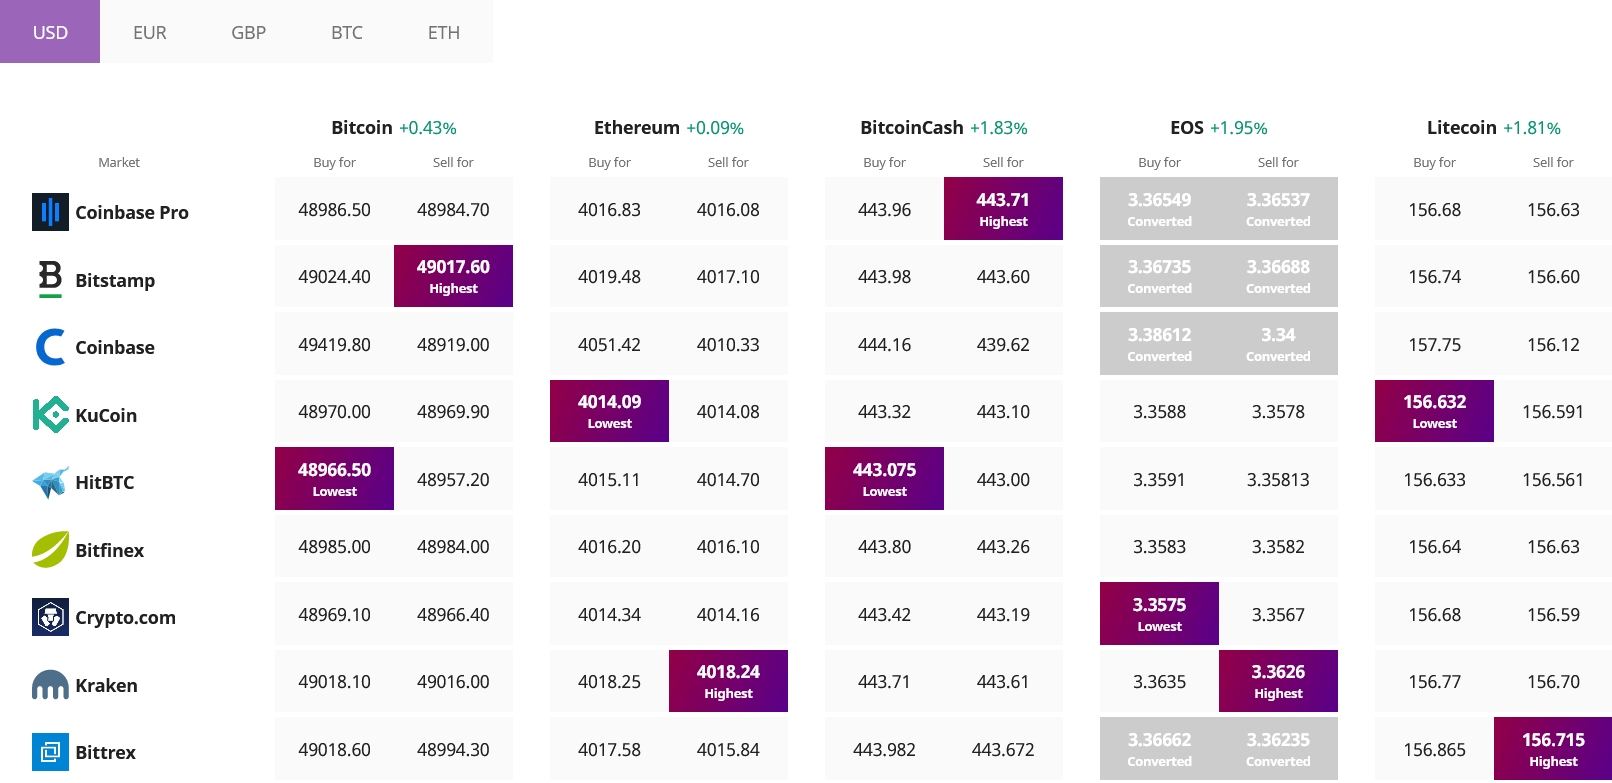1612x783 pixels.
Task: Select Kraken's highest EOS sell price 3.3626
Action: pyautogui.click(x=1278, y=681)
